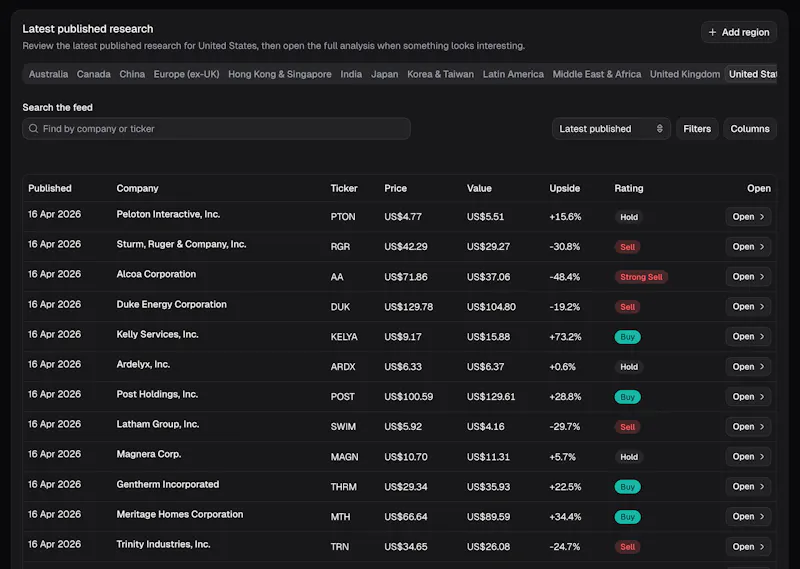
Task: Switch to the Canada region tab
Action: (93, 74)
